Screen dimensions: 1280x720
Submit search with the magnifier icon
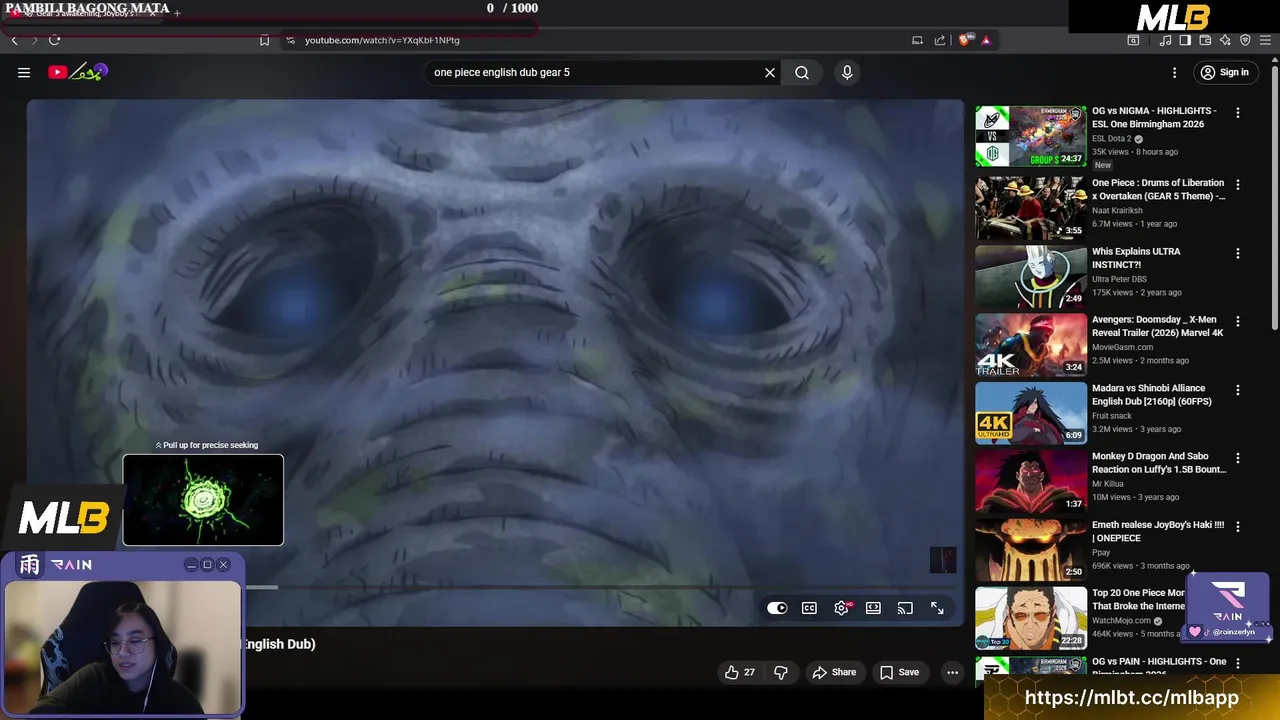pos(802,72)
